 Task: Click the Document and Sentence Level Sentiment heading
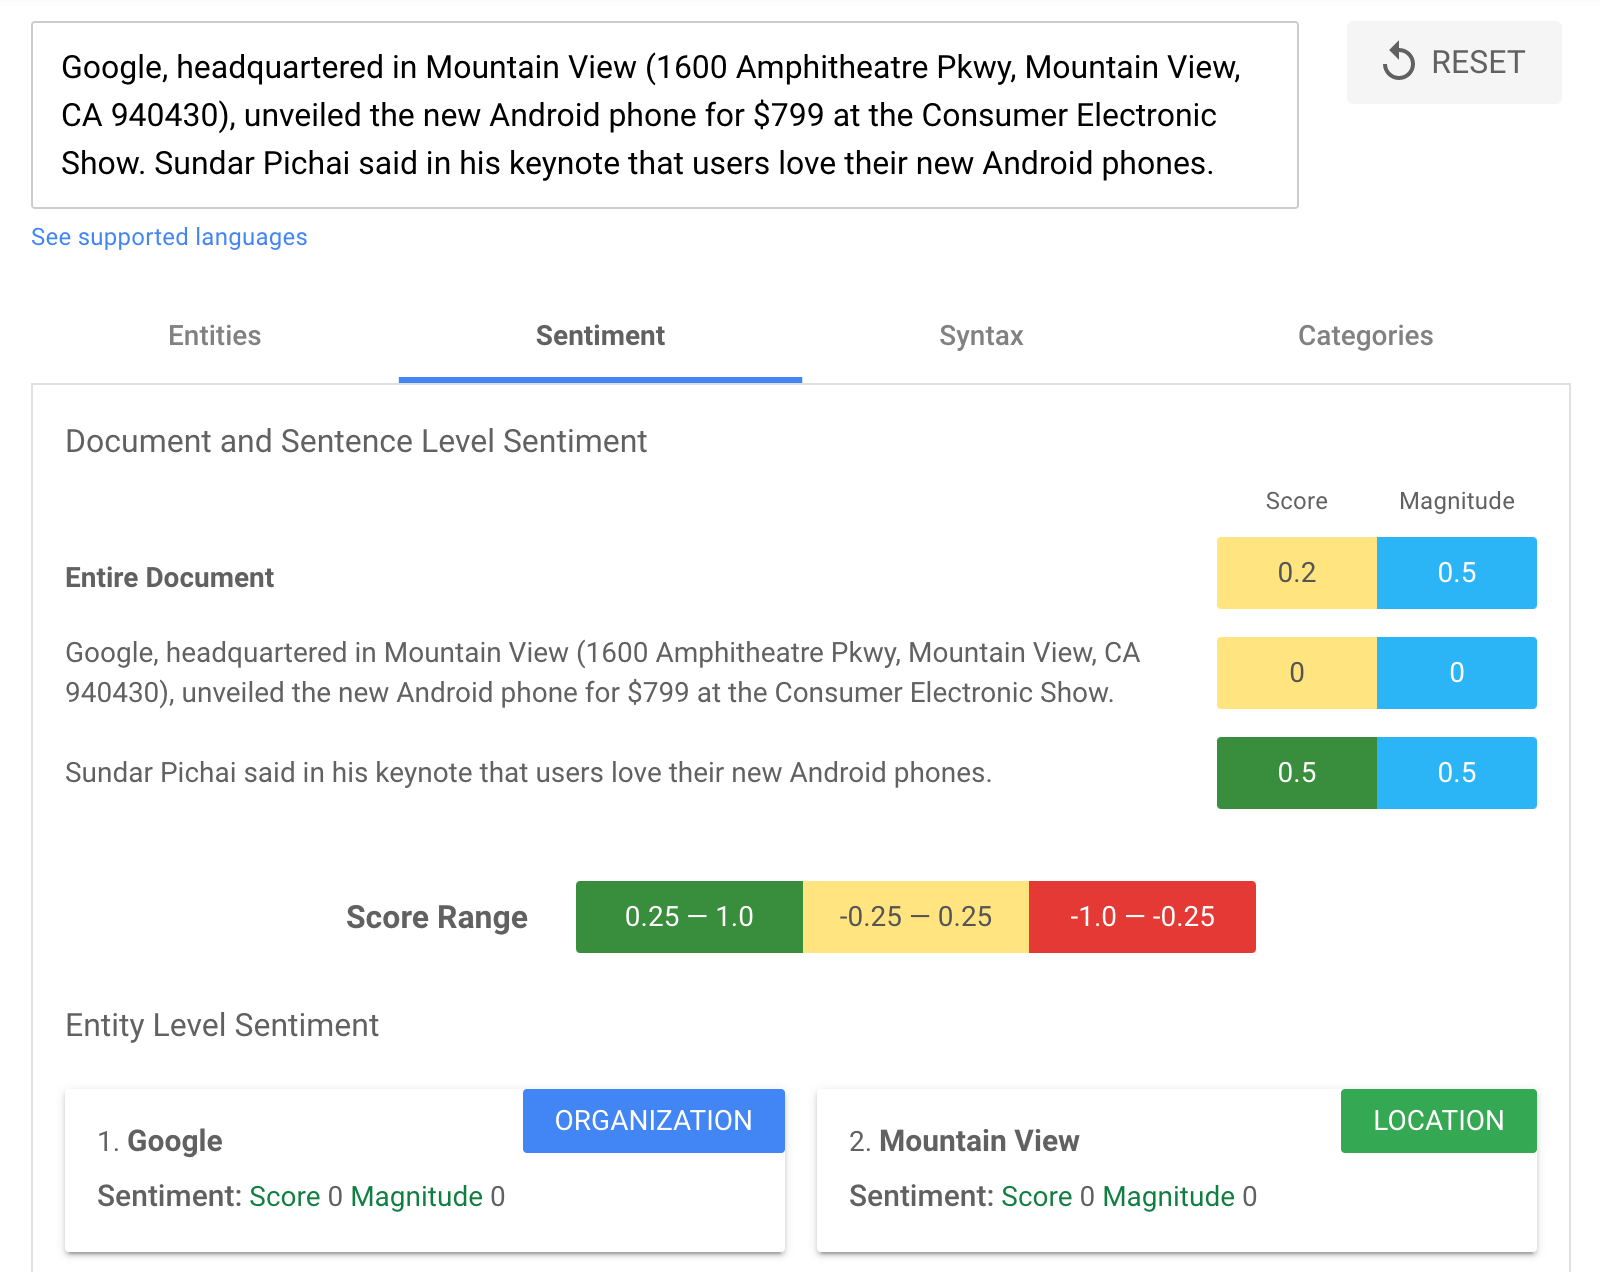[x=356, y=441]
